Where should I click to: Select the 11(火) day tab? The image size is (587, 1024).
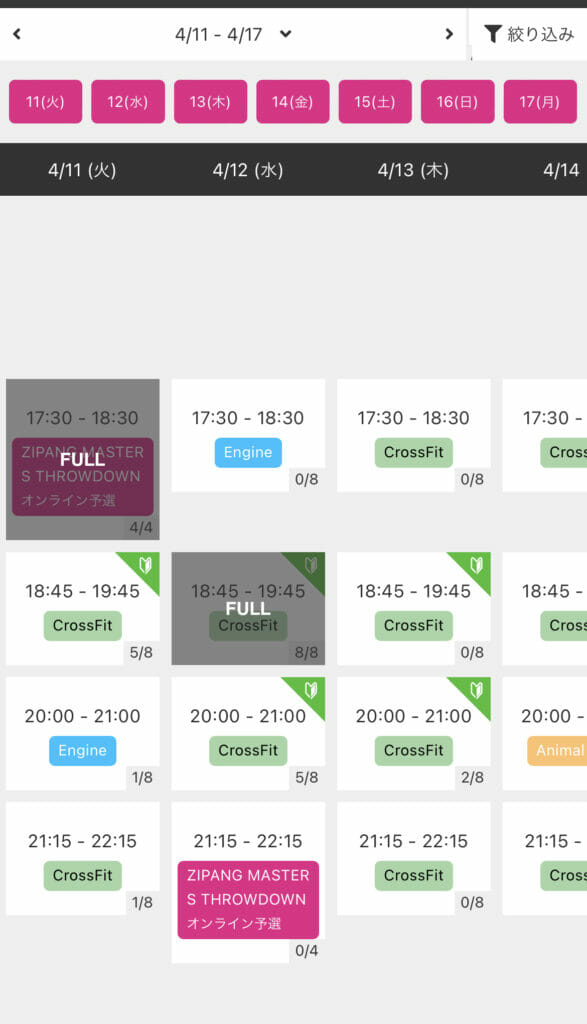[x=46, y=102]
